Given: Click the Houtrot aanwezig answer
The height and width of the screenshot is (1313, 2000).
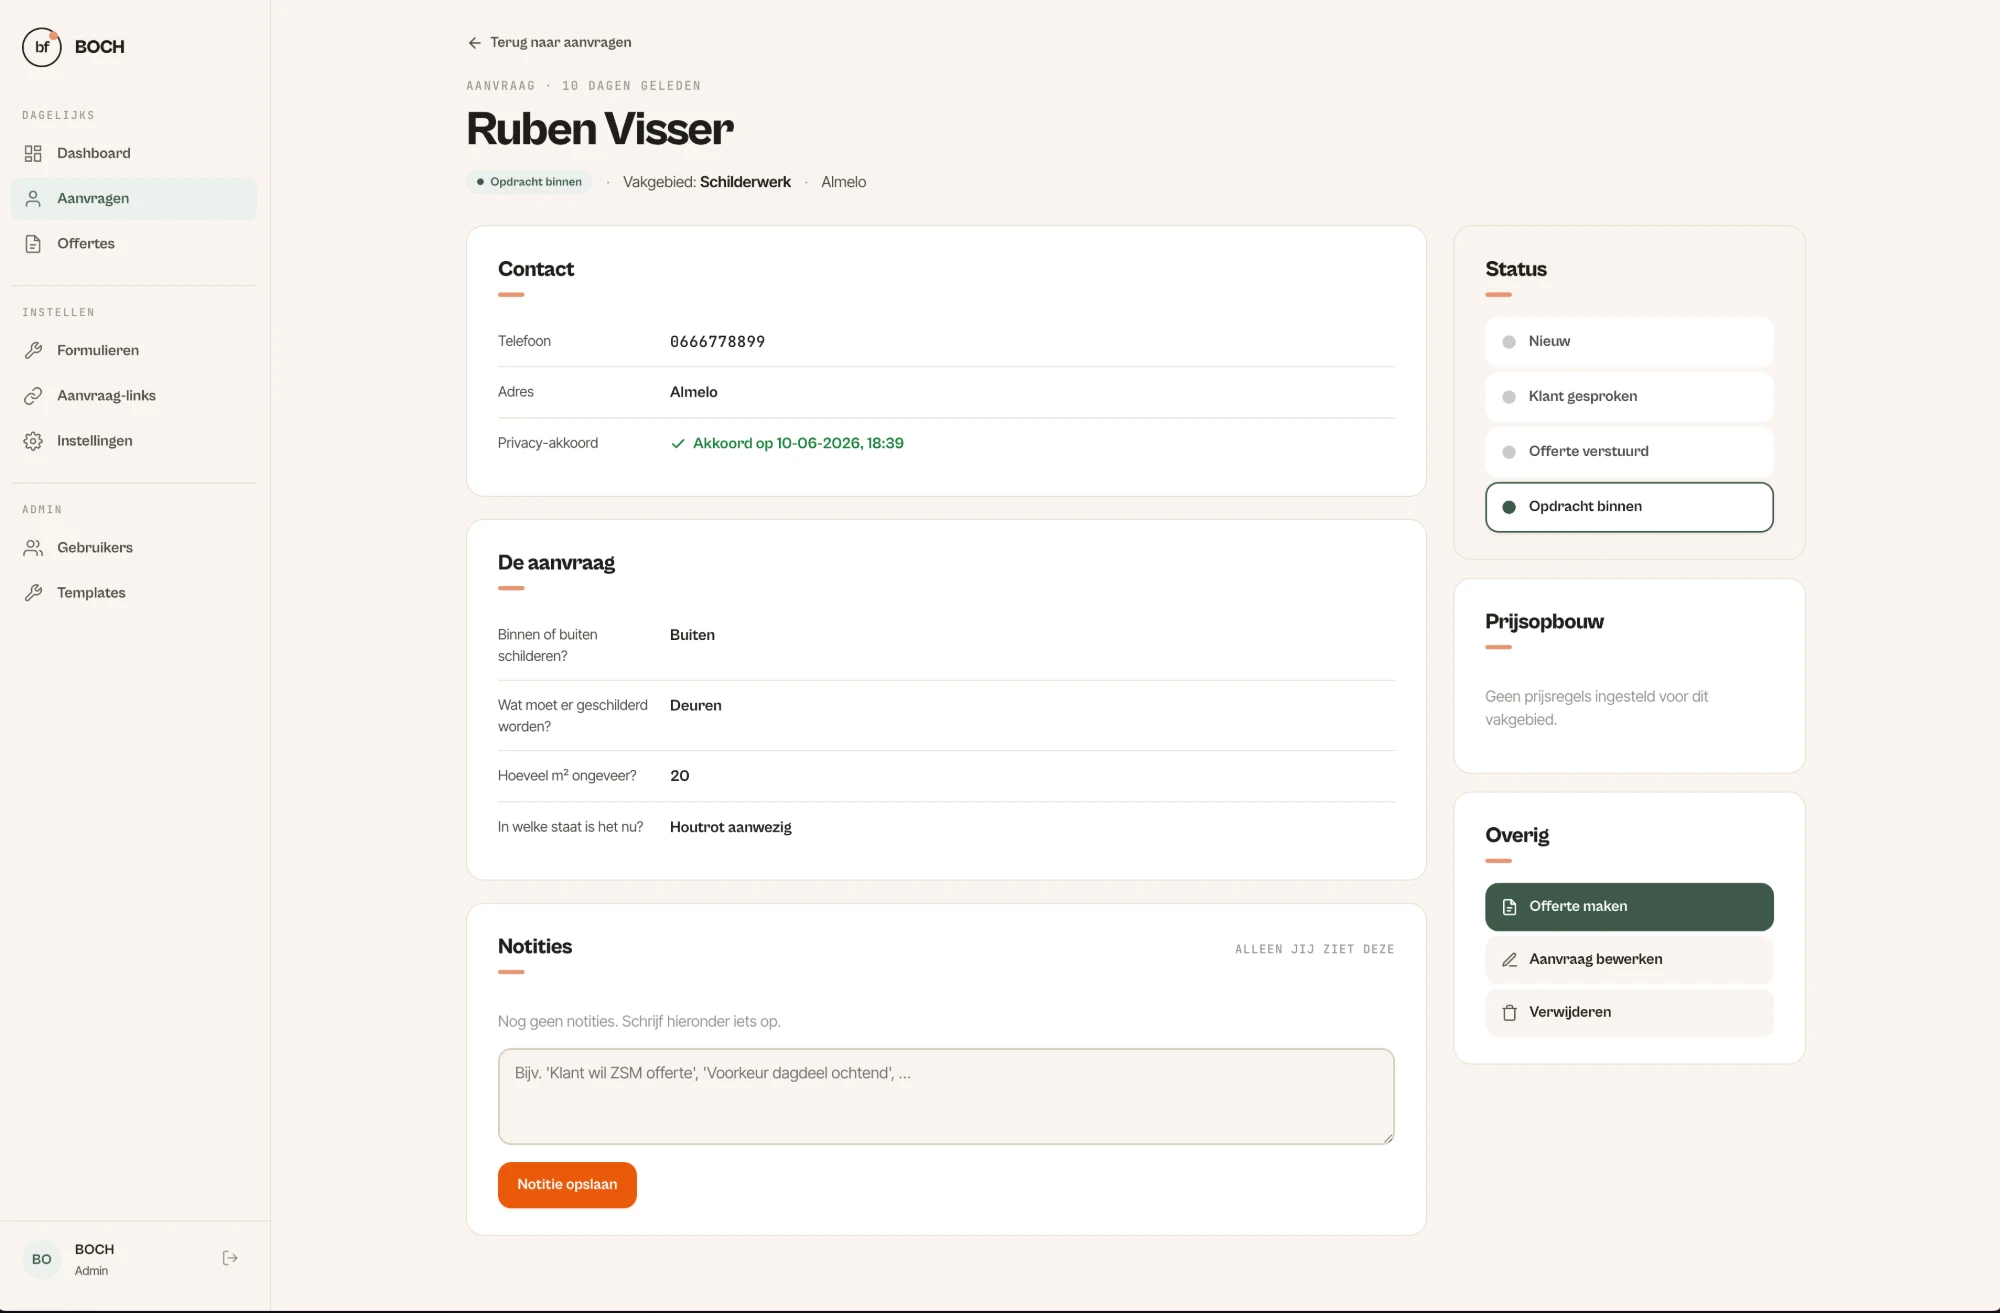Looking at the screenshot, I should (x=730, y=827).
